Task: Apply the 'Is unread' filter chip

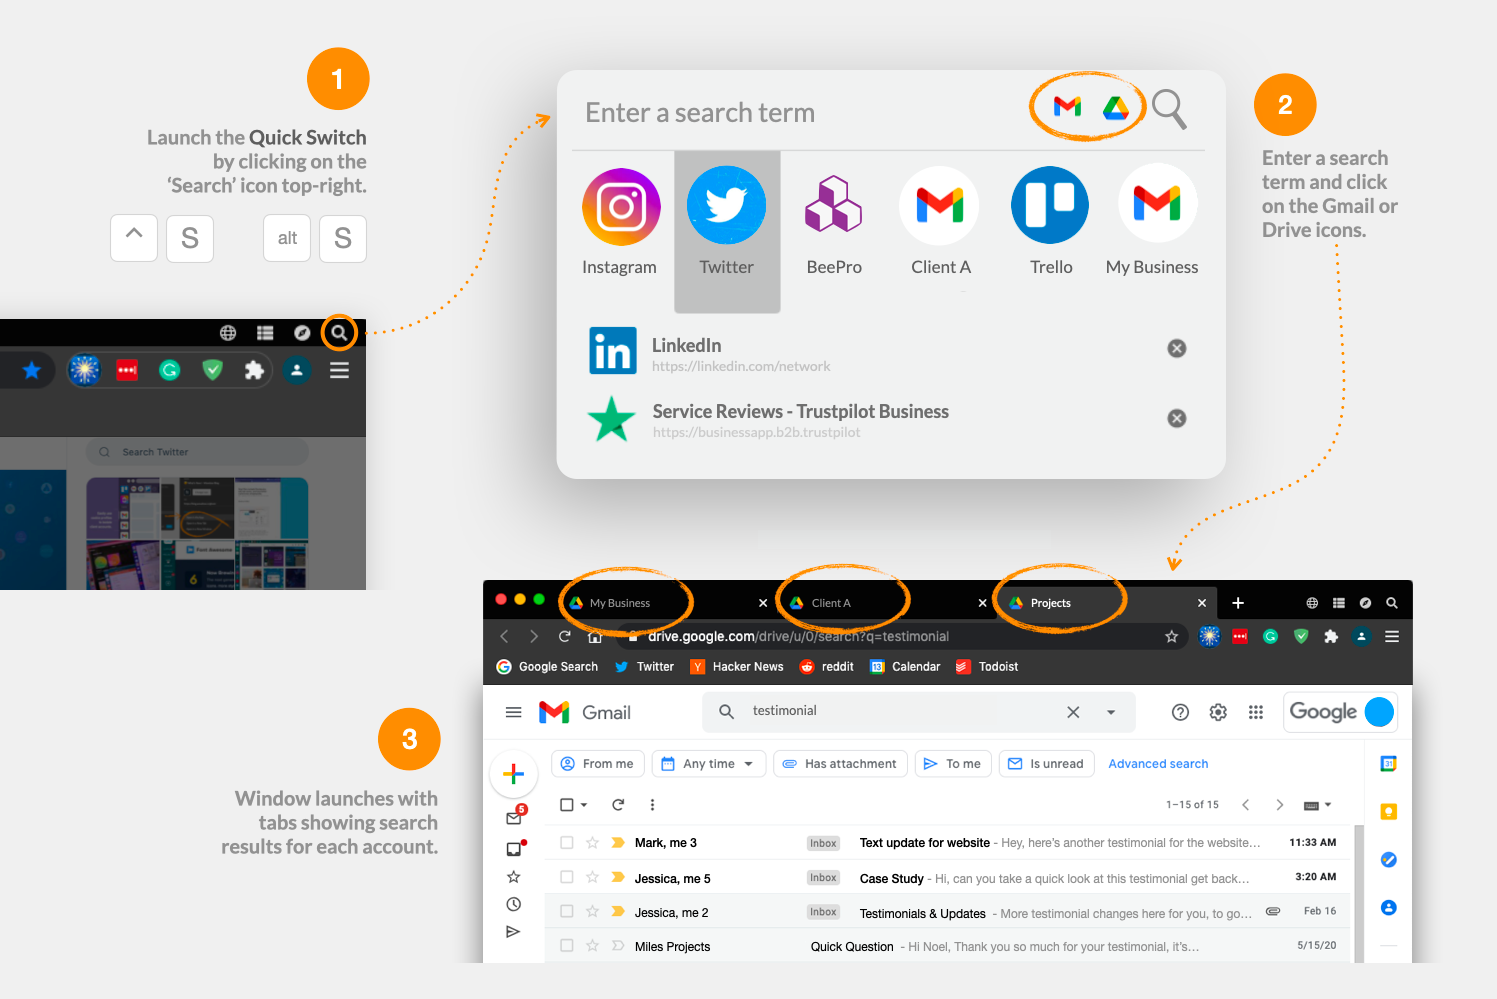Action: 1047,764
